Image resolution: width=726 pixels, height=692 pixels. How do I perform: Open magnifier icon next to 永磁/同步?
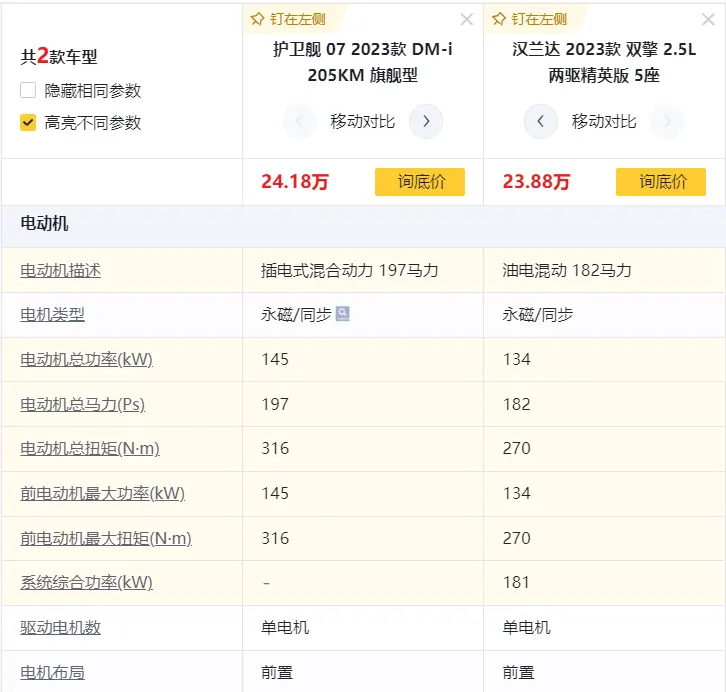pyautogui.click(x=343, y=313)
